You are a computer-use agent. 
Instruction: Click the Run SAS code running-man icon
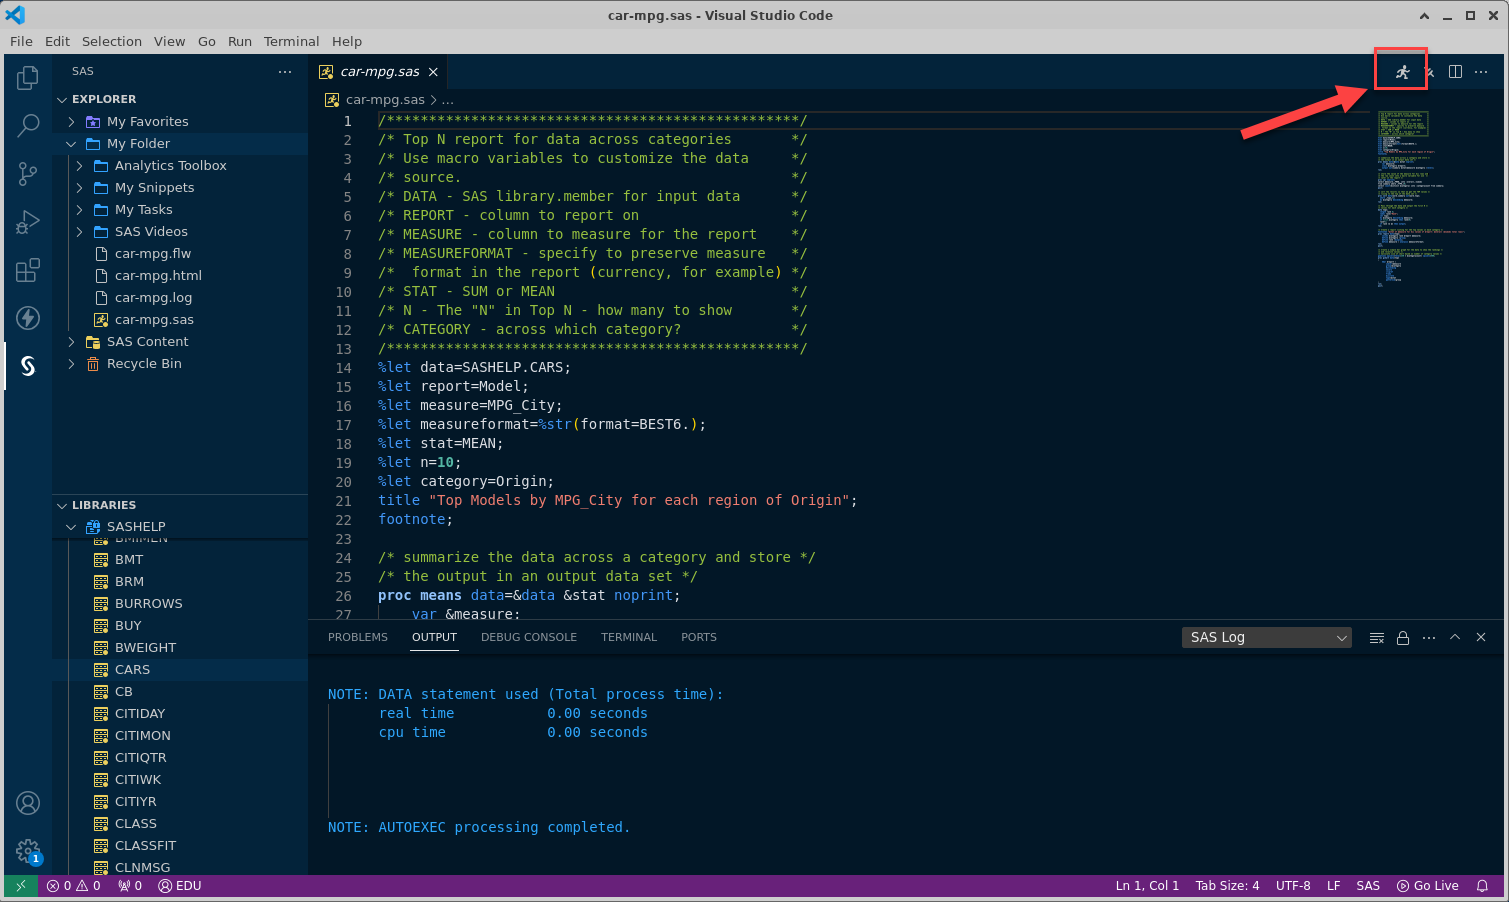click(x=1402, y=72)
